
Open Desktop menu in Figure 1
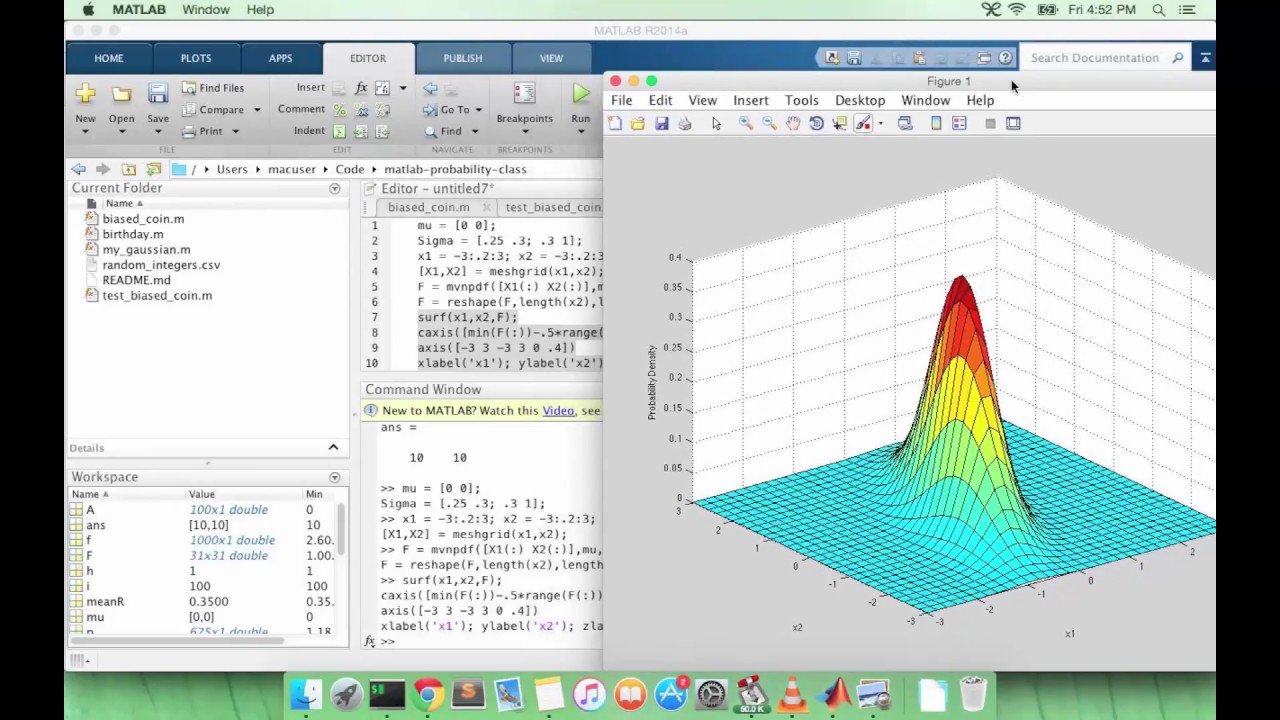click(860, 100)
